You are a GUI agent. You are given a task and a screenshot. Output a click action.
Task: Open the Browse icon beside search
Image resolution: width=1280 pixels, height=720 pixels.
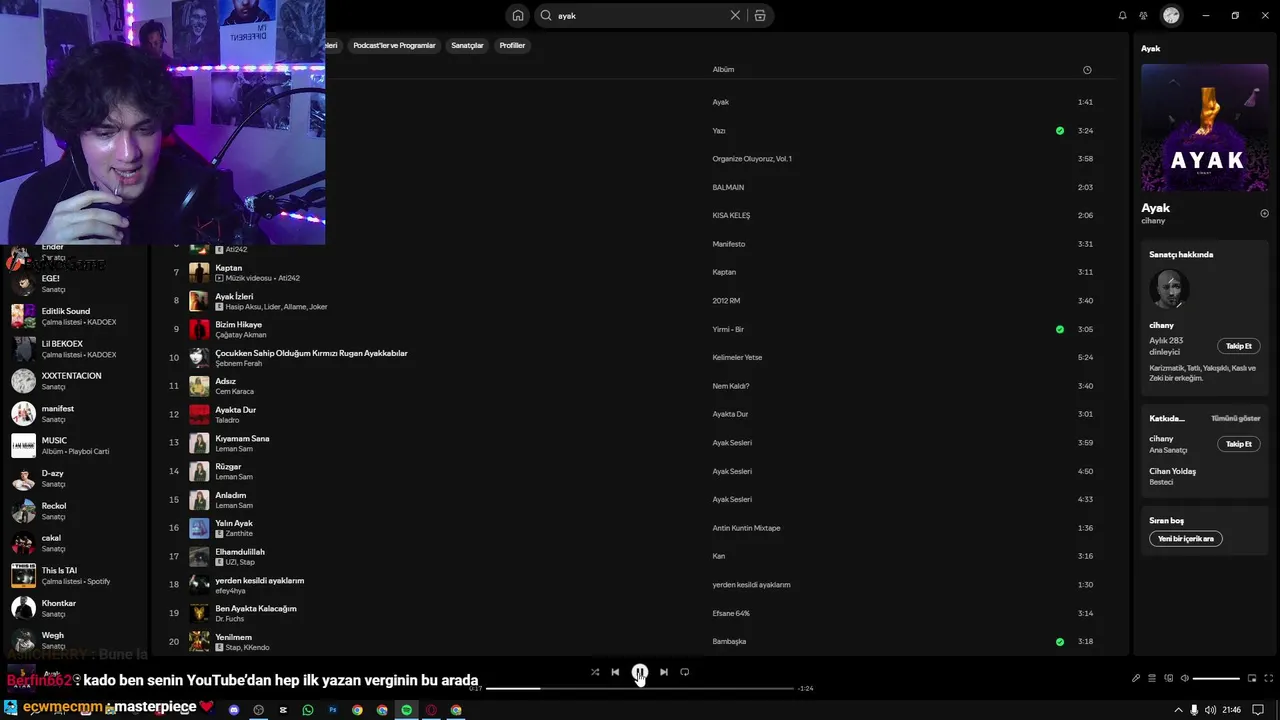click(x=760, y=16)
